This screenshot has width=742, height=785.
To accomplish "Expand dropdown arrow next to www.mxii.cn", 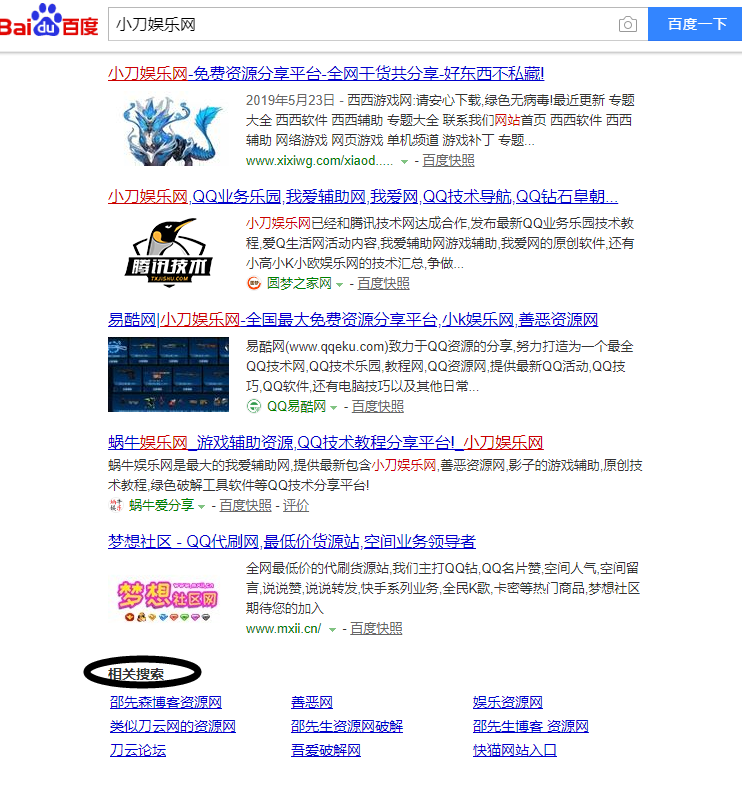I will pyautogui.click(x=332, y=630).
